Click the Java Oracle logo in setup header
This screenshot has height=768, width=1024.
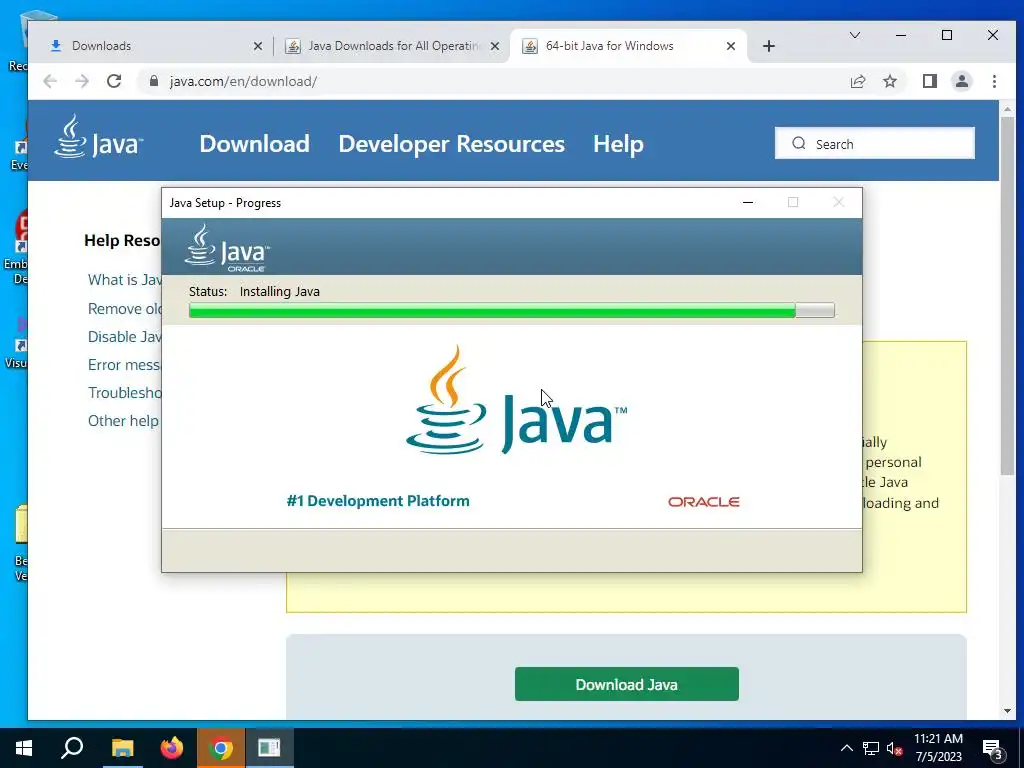(227, 248)
